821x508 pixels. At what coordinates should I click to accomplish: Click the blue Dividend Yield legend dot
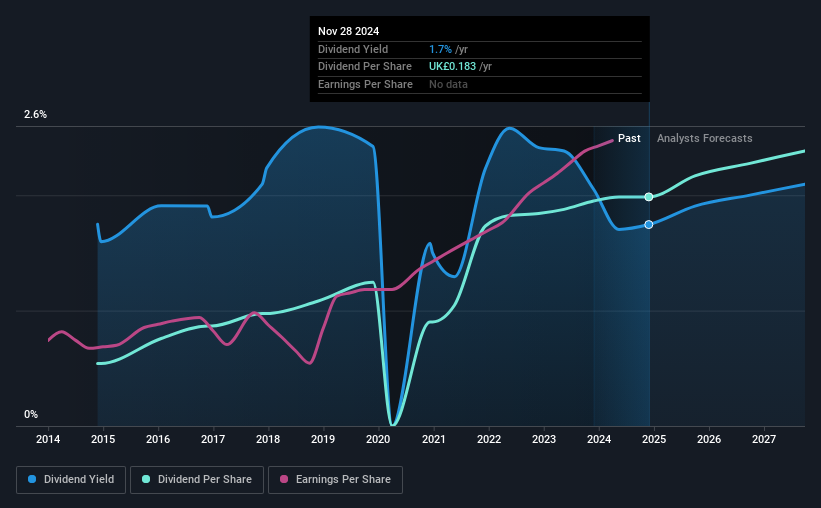click(32, 479)
